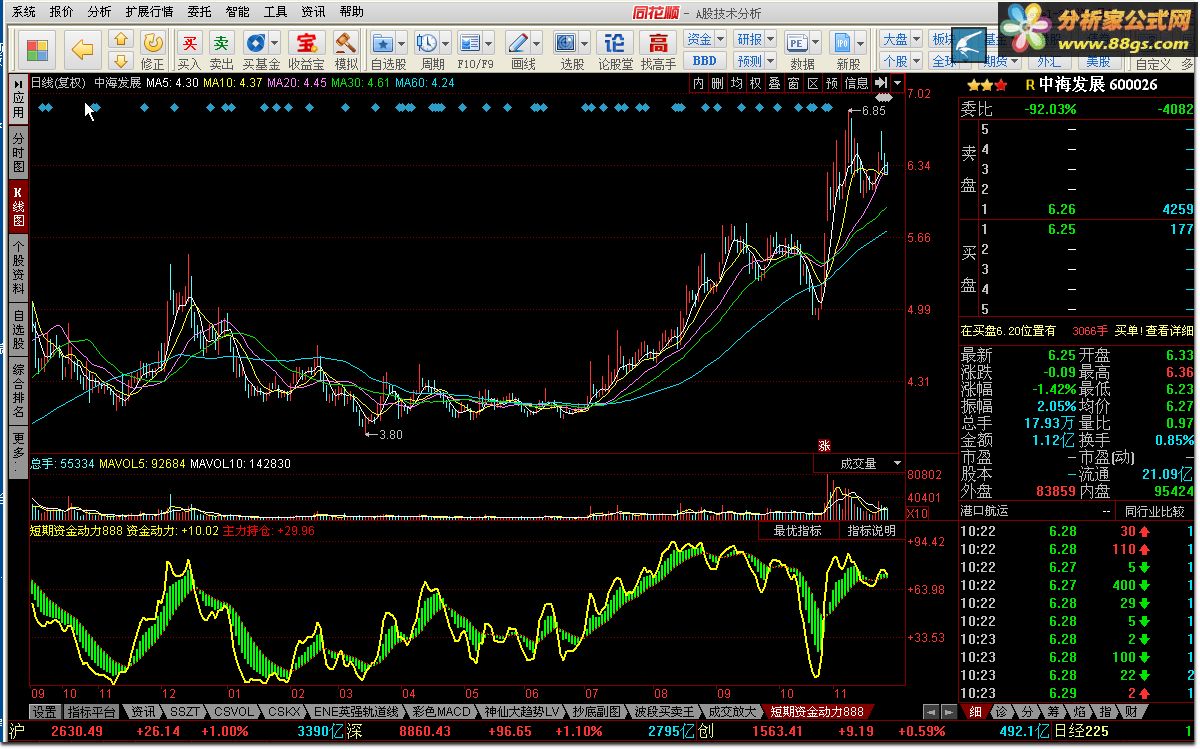The height and width of the screenshot is (749, 1200).
Task: Click the 指标说明 button
Action: [871, 531]
